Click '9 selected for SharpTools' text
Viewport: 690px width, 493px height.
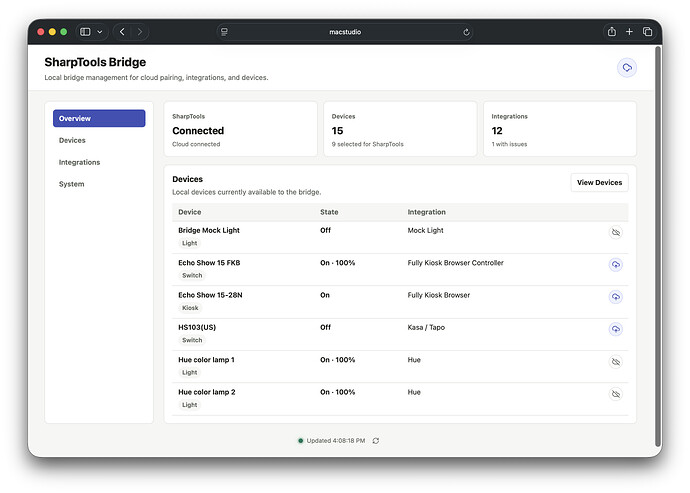tap(367, 144)
